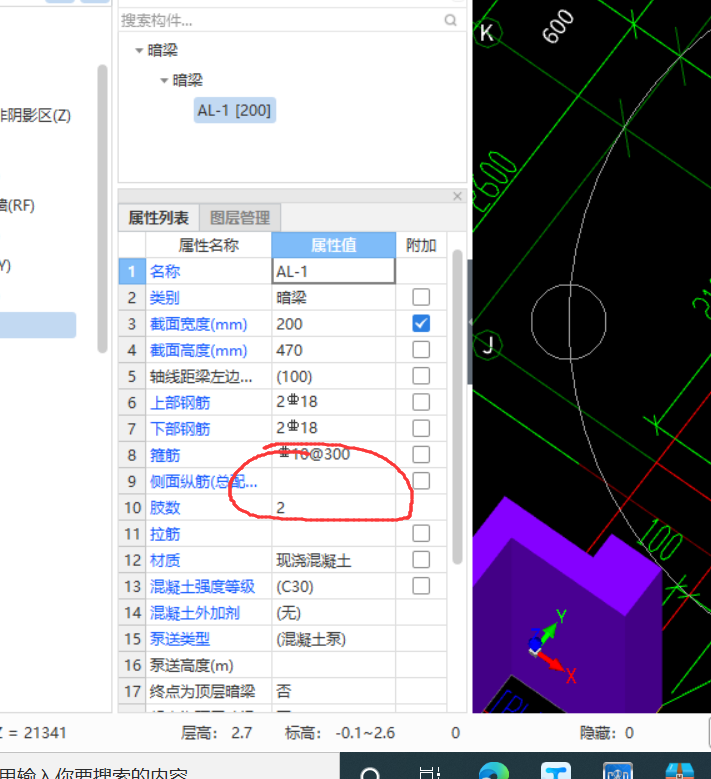Select the 上部钢筋 rebar value cell
The image size is (711, 779).
(x=333, y=402)
